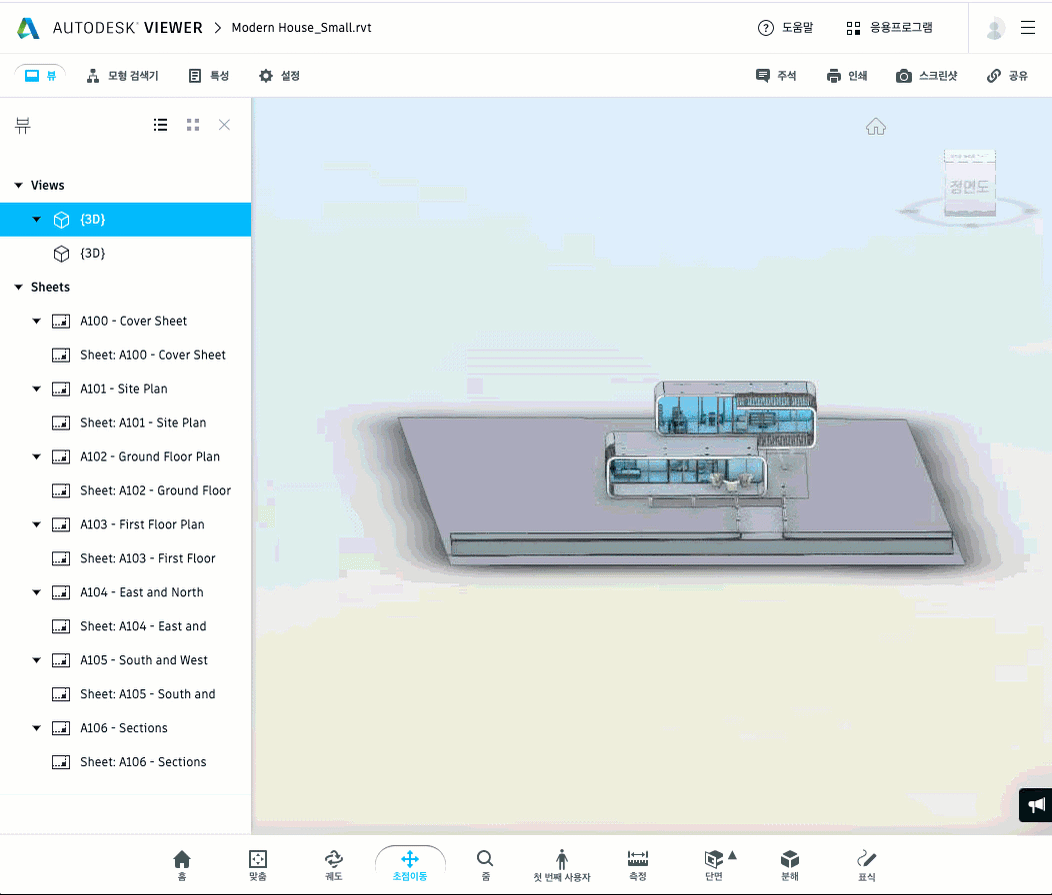Screen dimensions: 1052x895
Task: Collapse A102 - Ground Floor Plan group
Action: click(37, 457)
